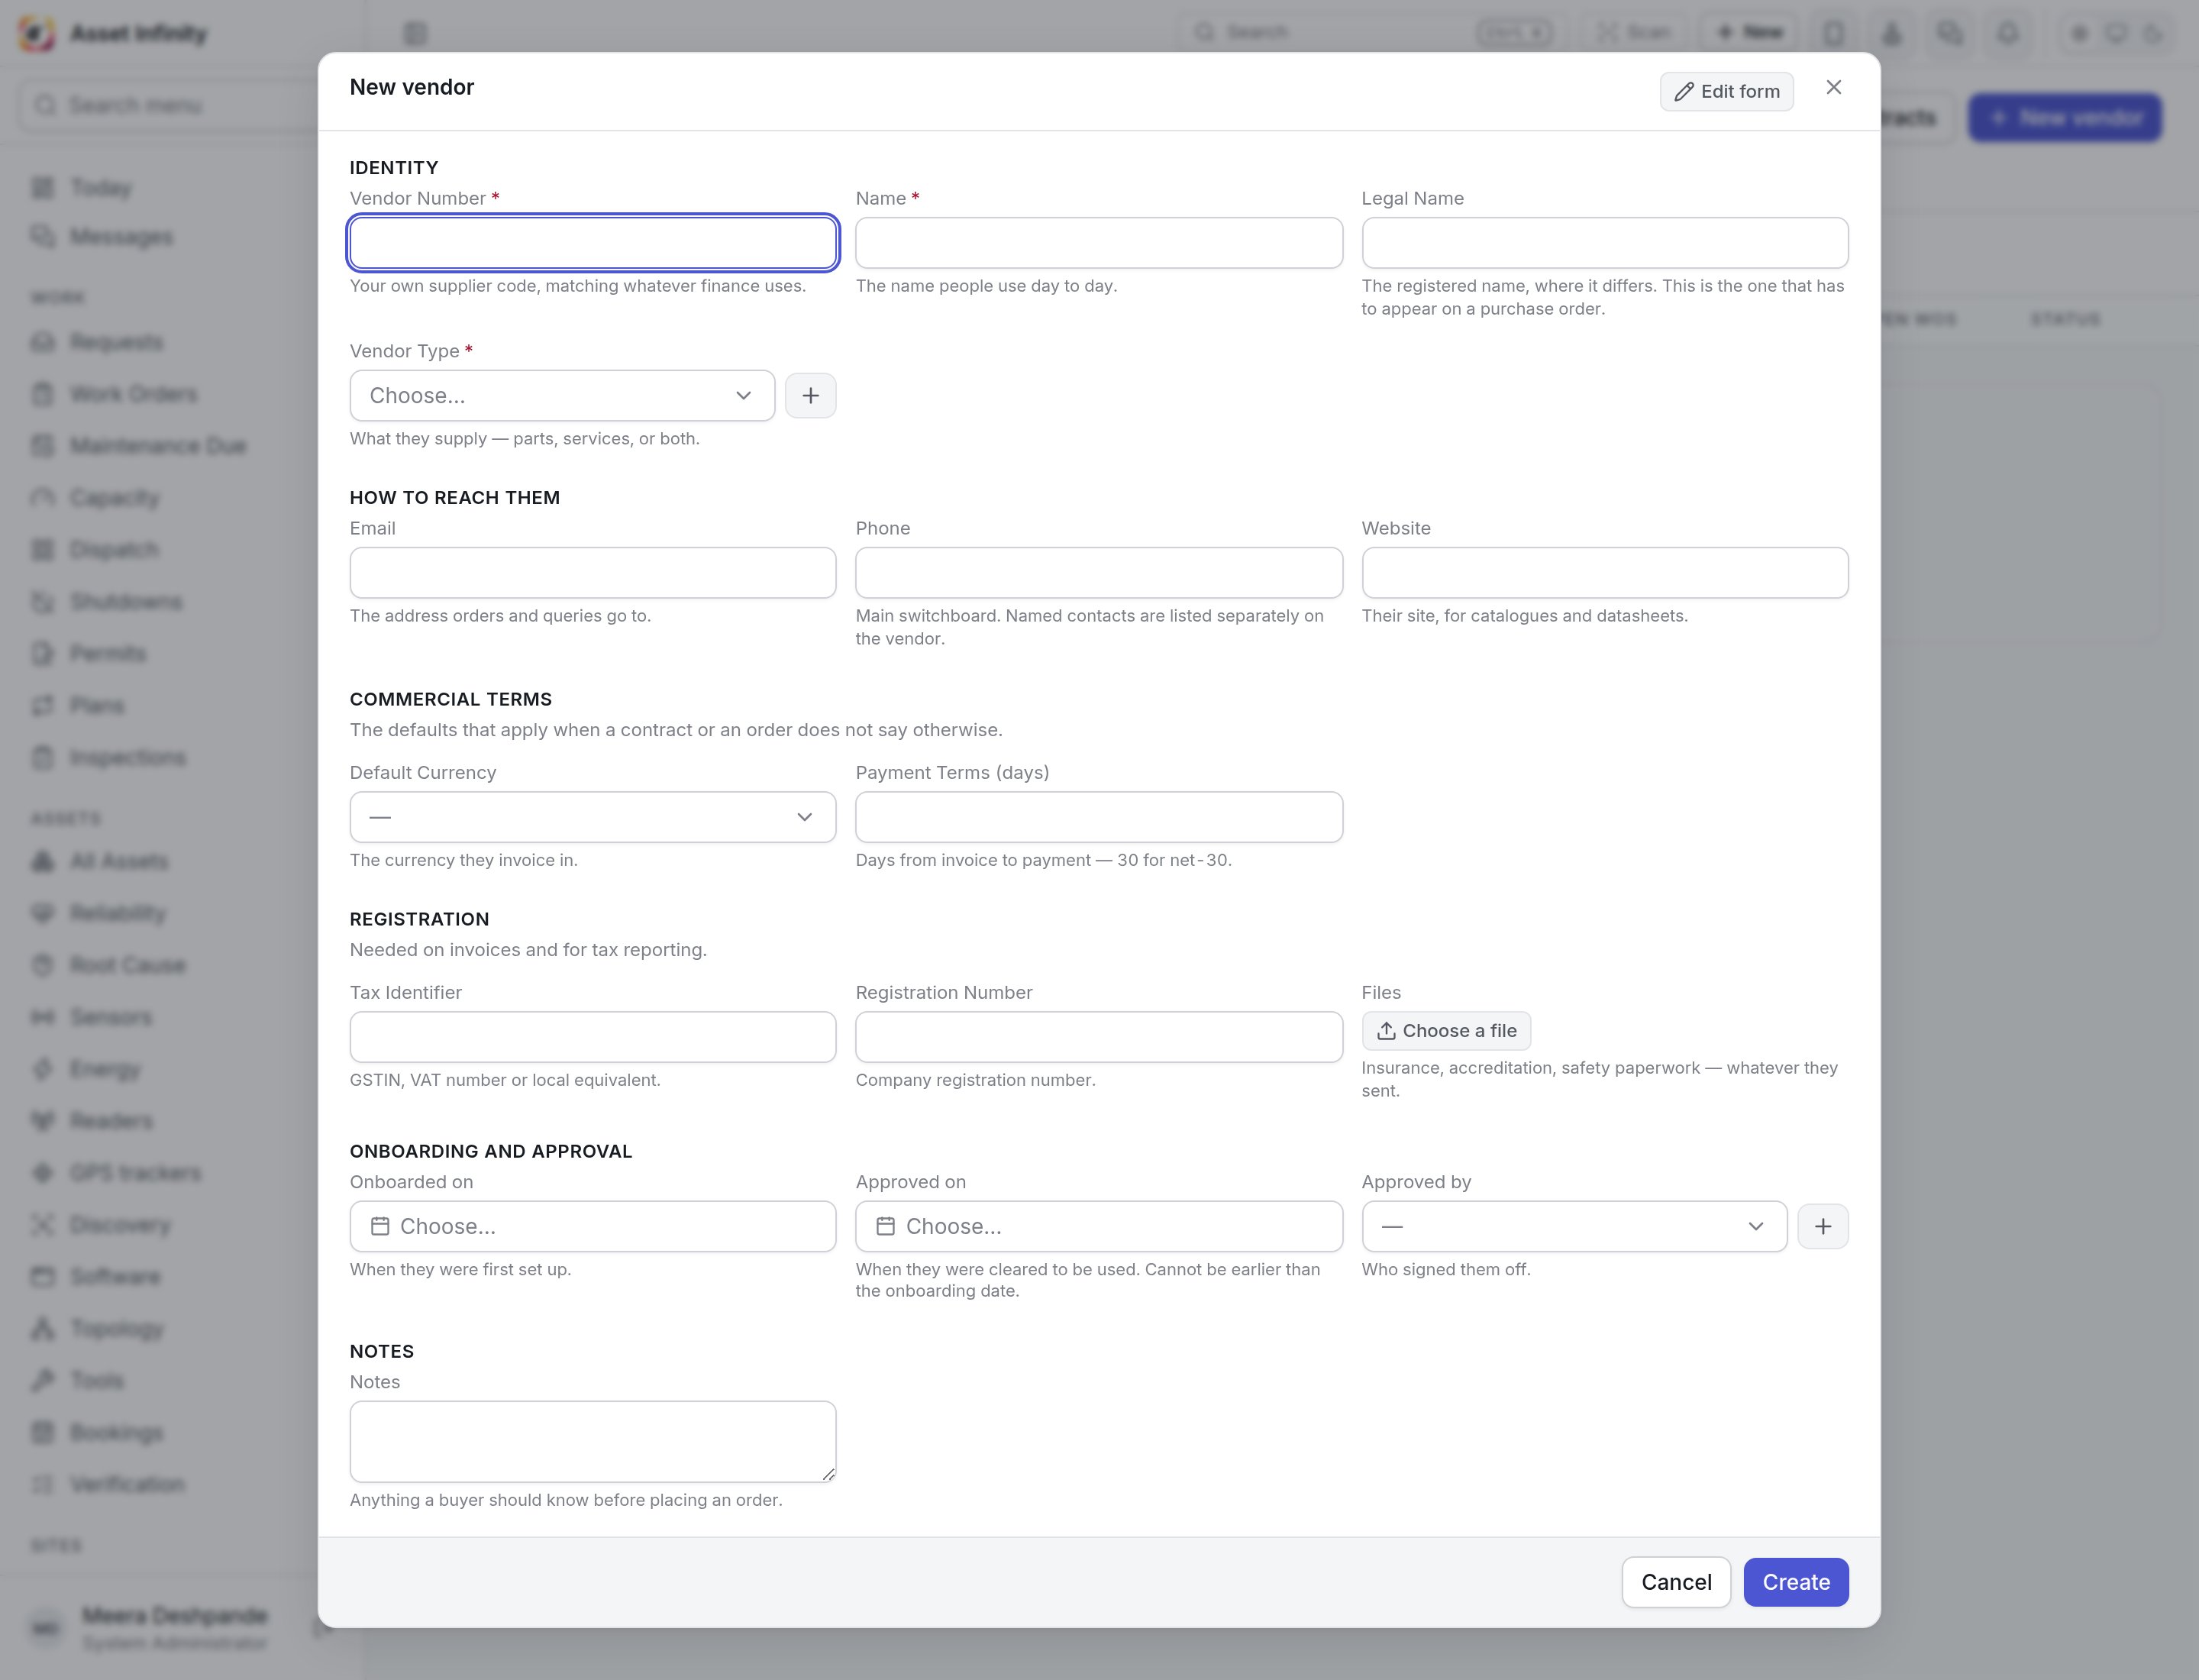Viewport: 2199px width, 1680px height.
Task: Click the pencil icon in Edit form
Action: click(1684, 92)
